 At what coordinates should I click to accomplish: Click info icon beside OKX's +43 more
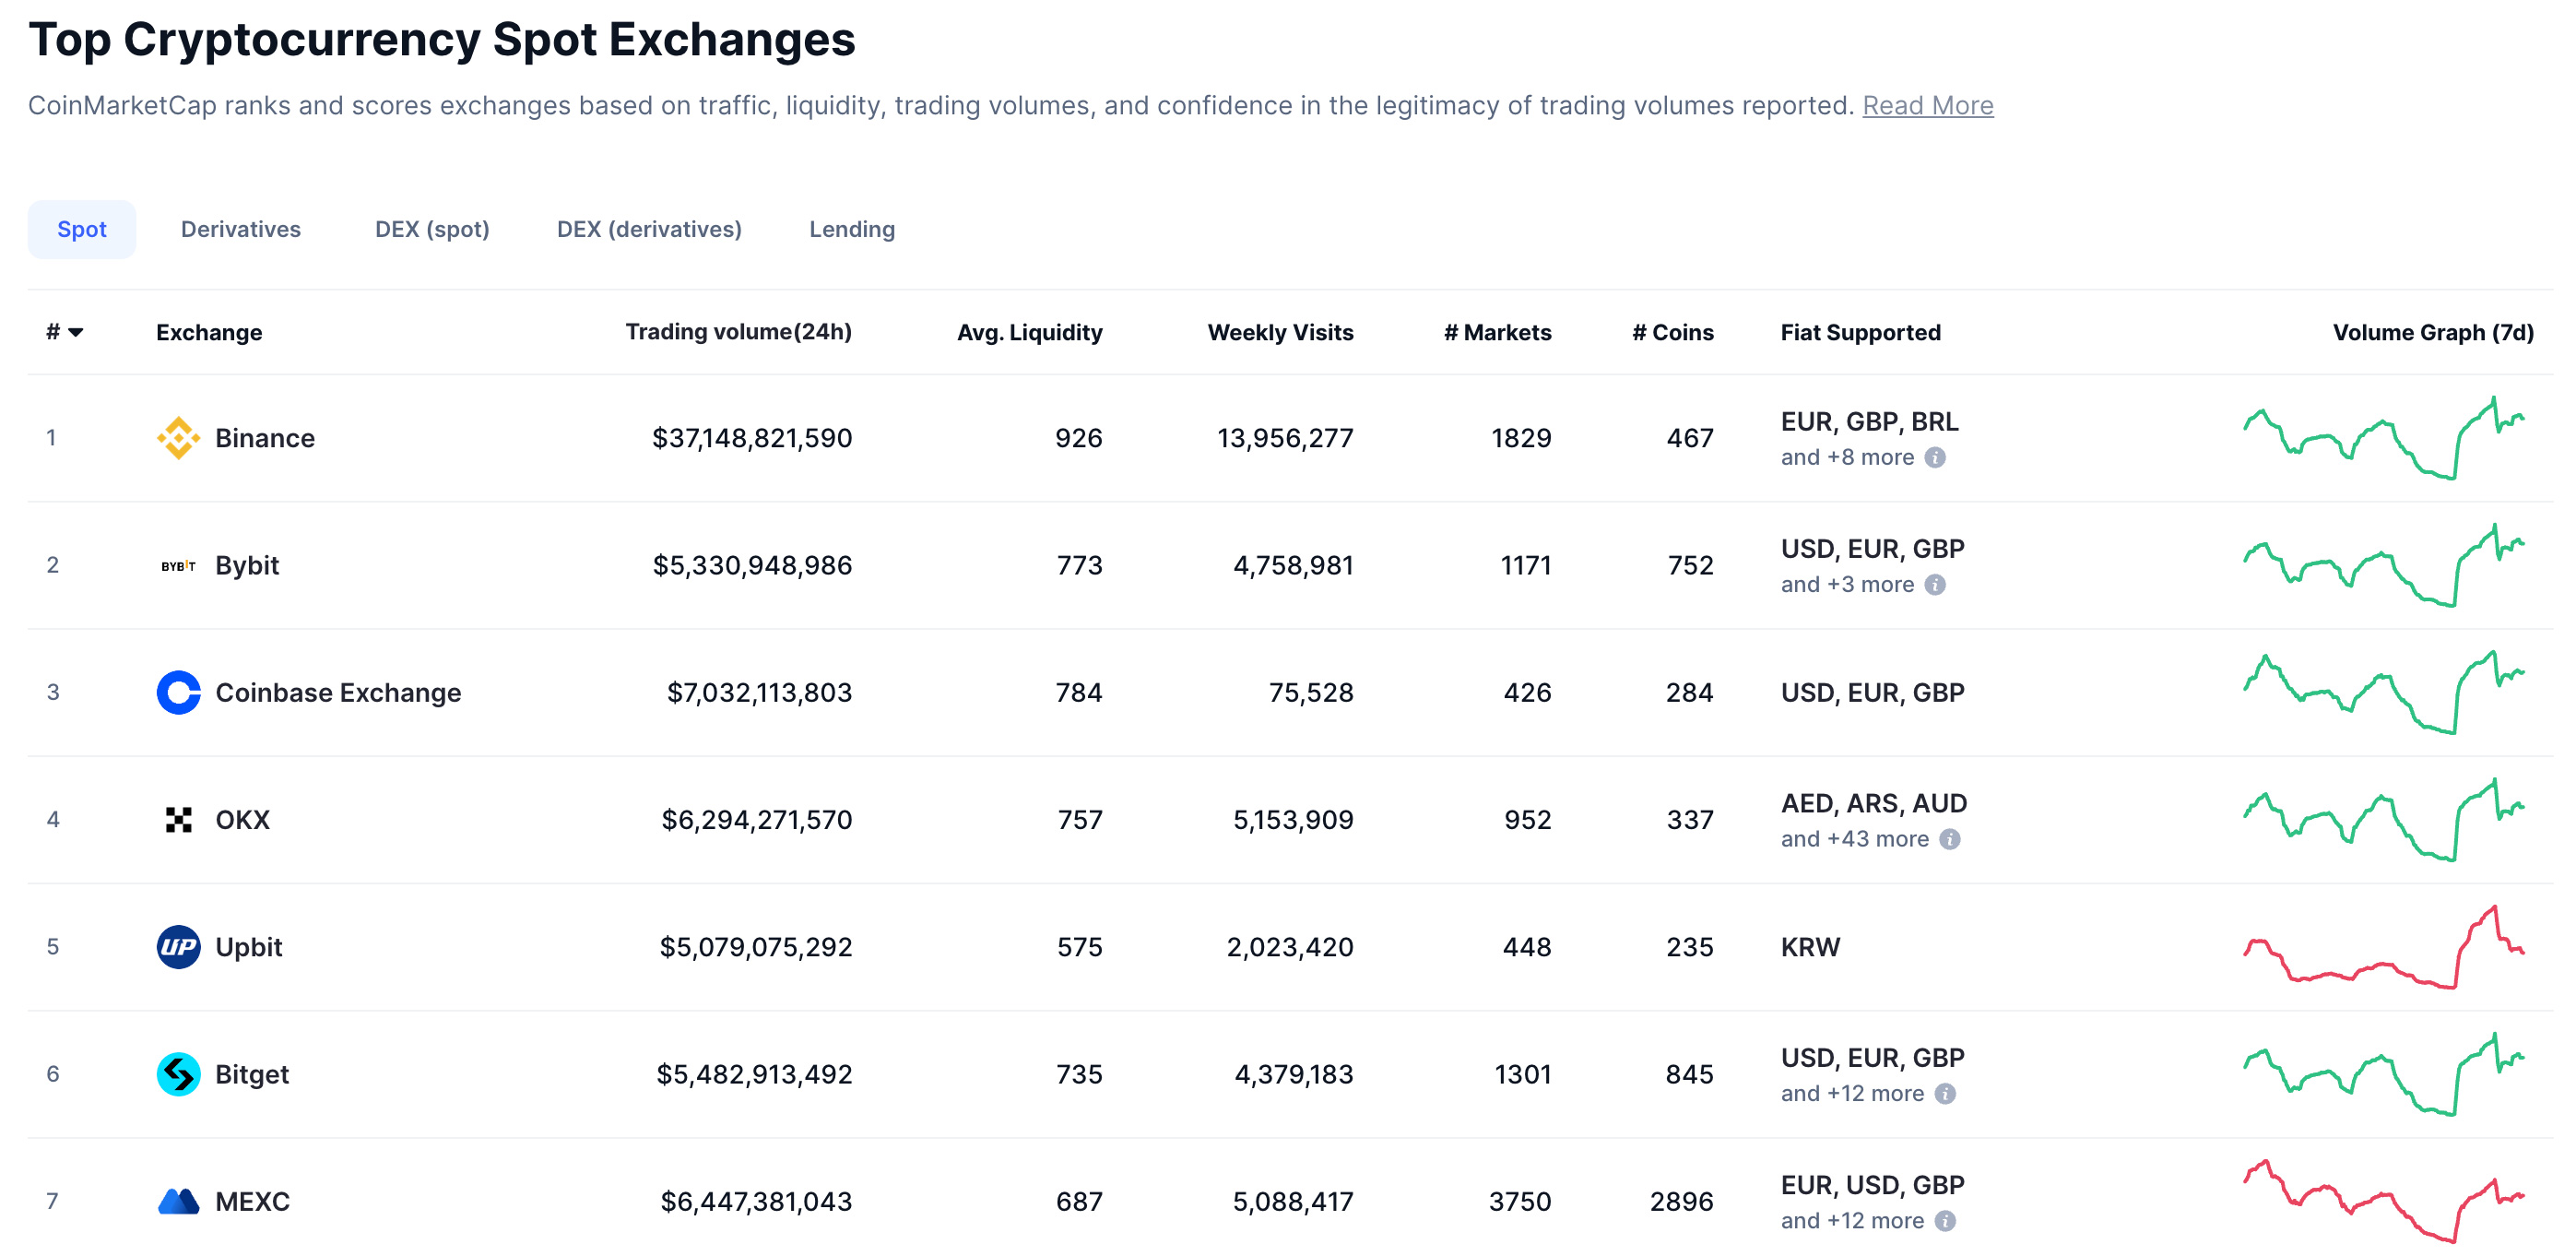[x=1949, y=839]
